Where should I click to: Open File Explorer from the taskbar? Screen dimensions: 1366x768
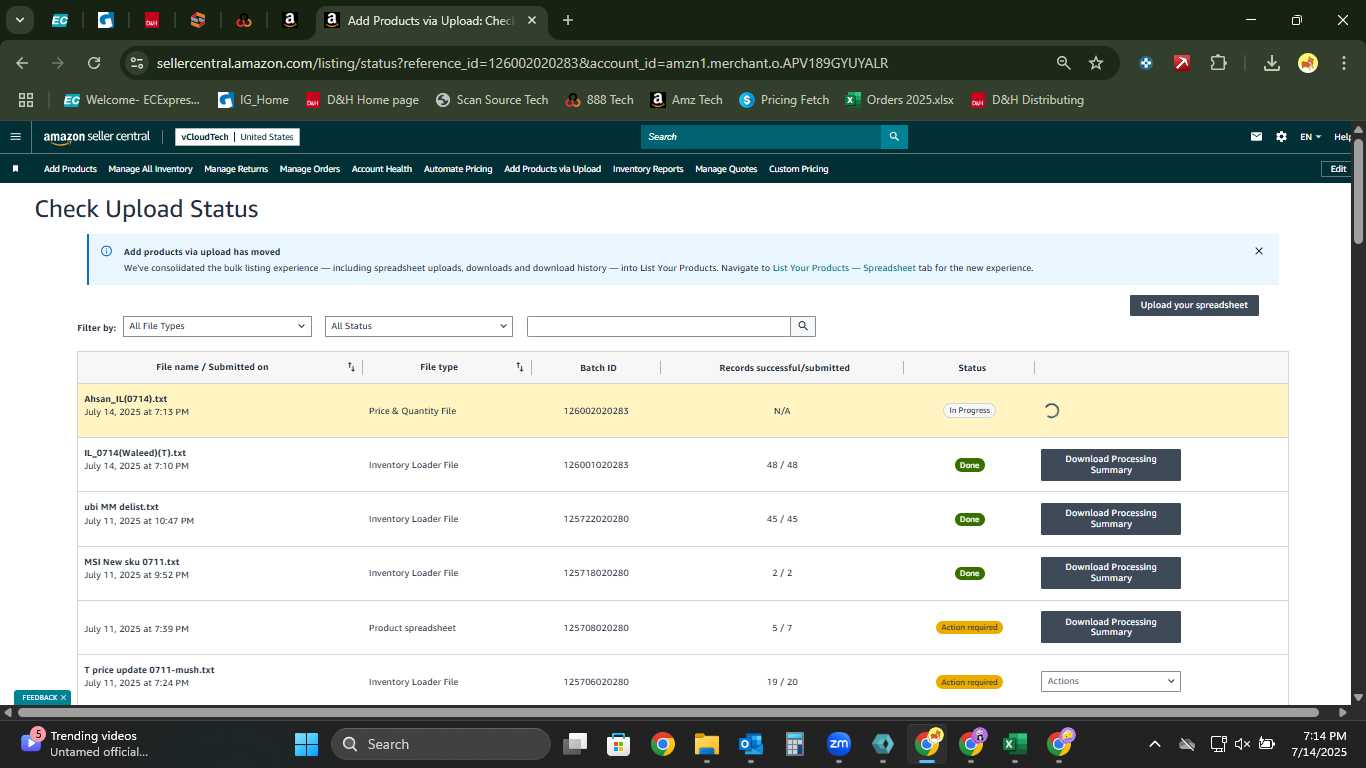tap(707, 744)
